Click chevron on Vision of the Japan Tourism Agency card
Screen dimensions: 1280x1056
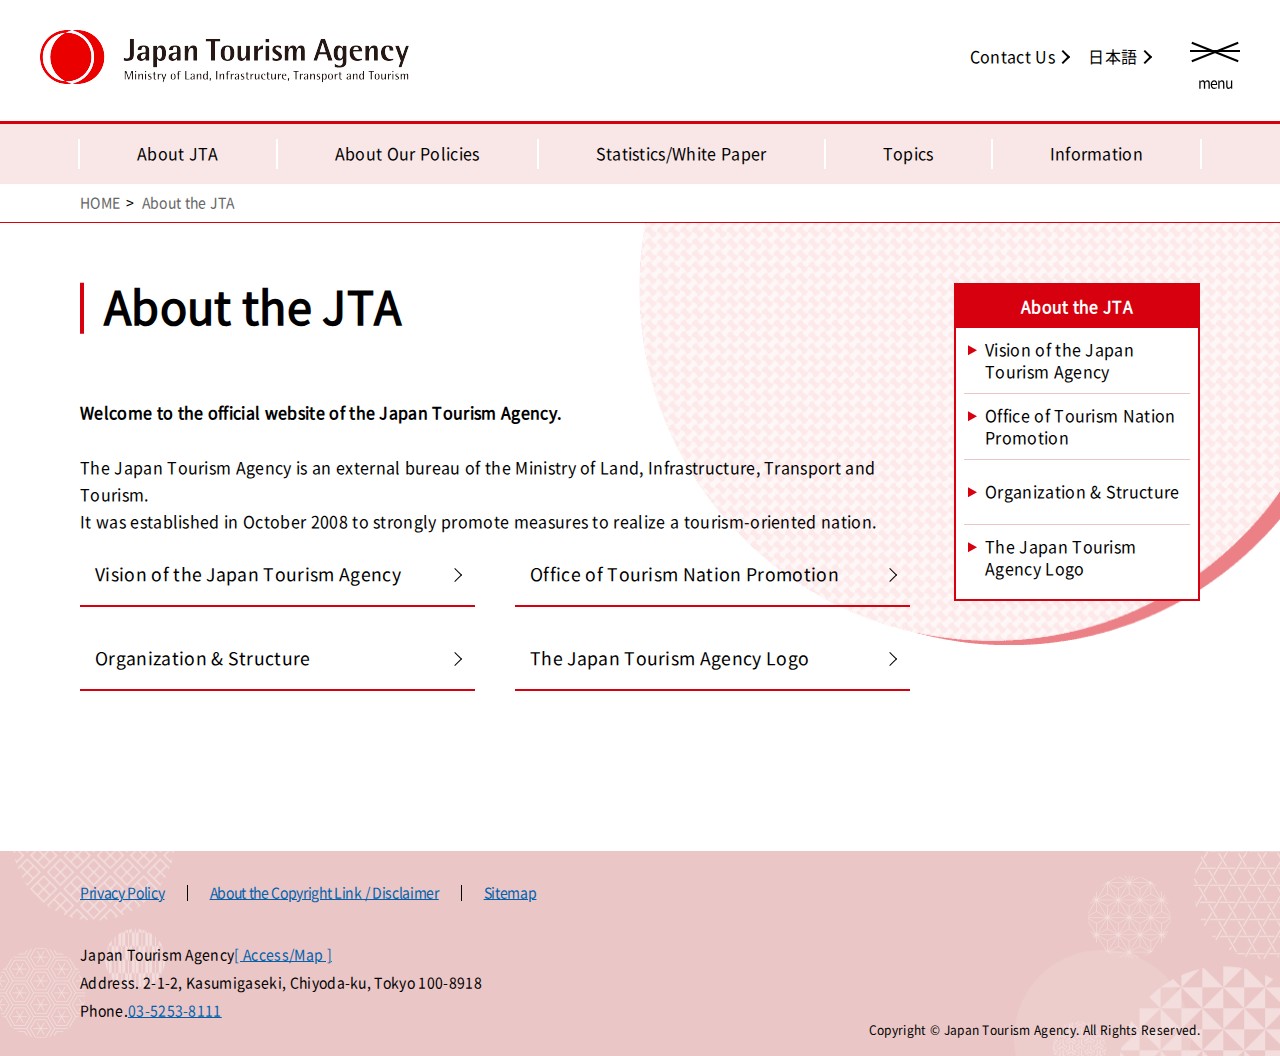pyautogui.click(x=458, y=575)
